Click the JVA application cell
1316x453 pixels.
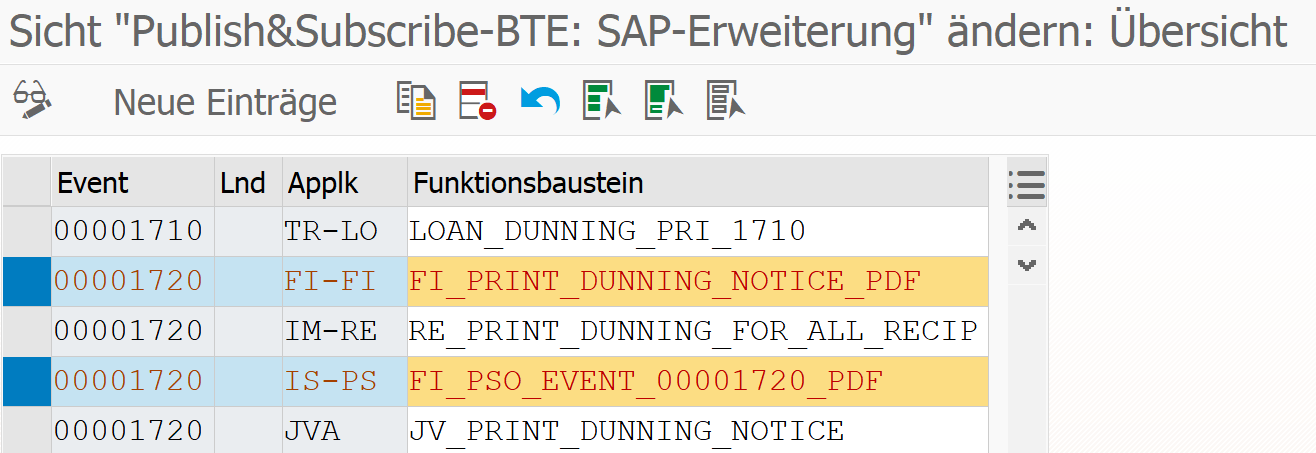click(x=345, y=430)
